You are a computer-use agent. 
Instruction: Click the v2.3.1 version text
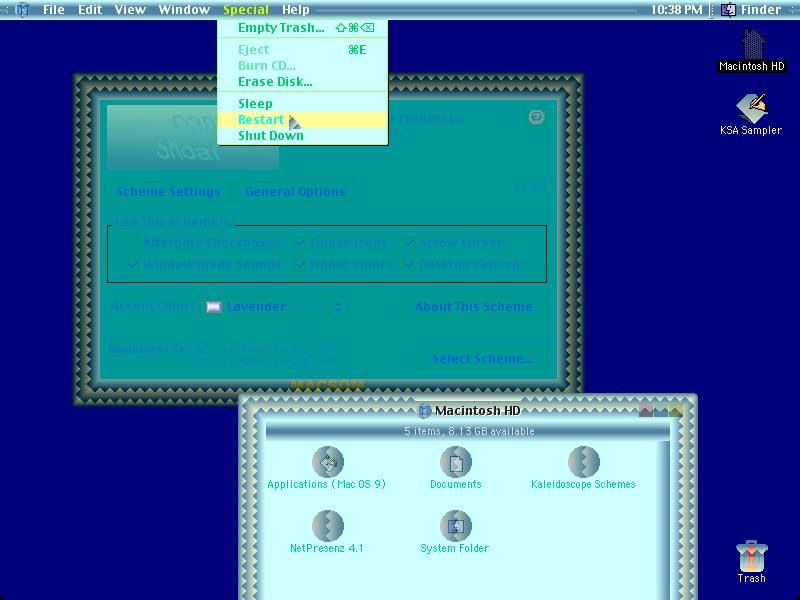pos(530,188)
